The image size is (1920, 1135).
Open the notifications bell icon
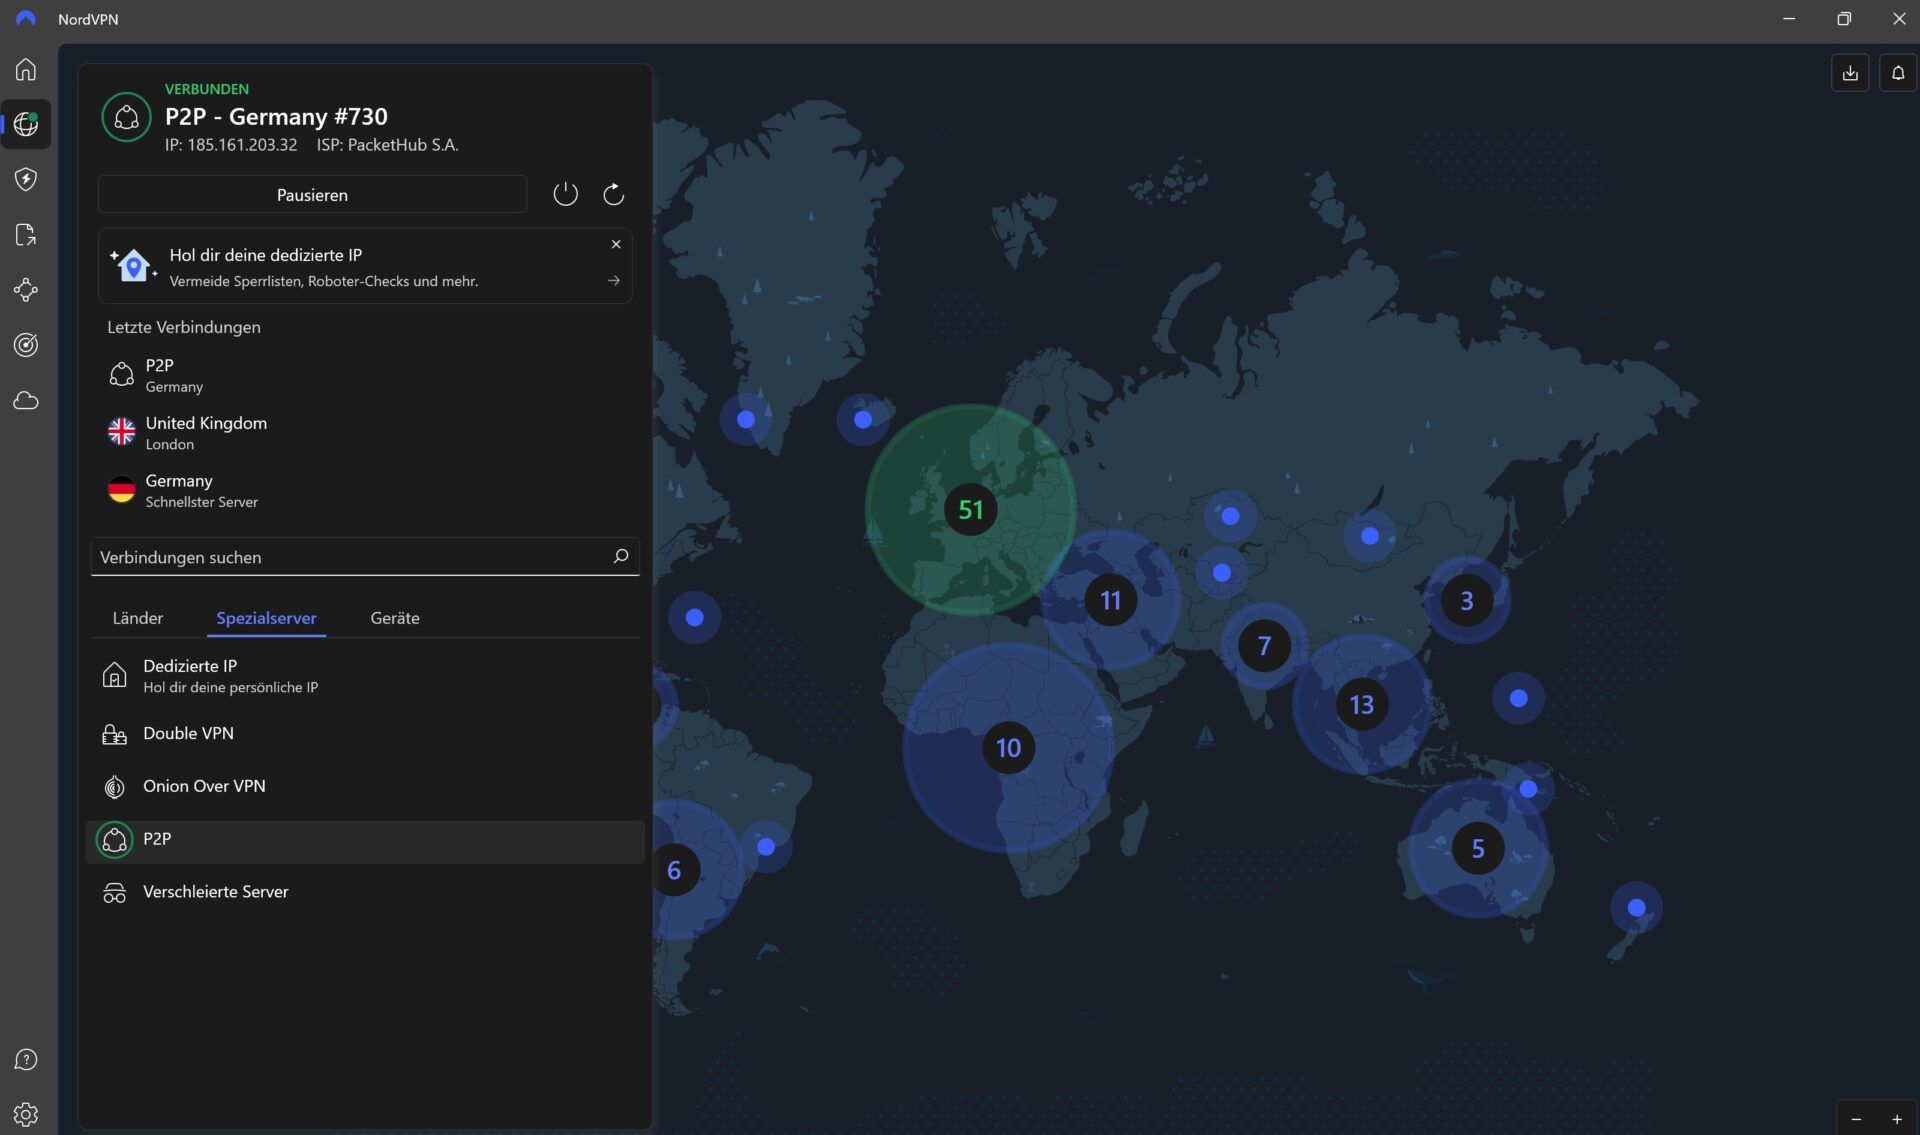tap(1898, 73)
